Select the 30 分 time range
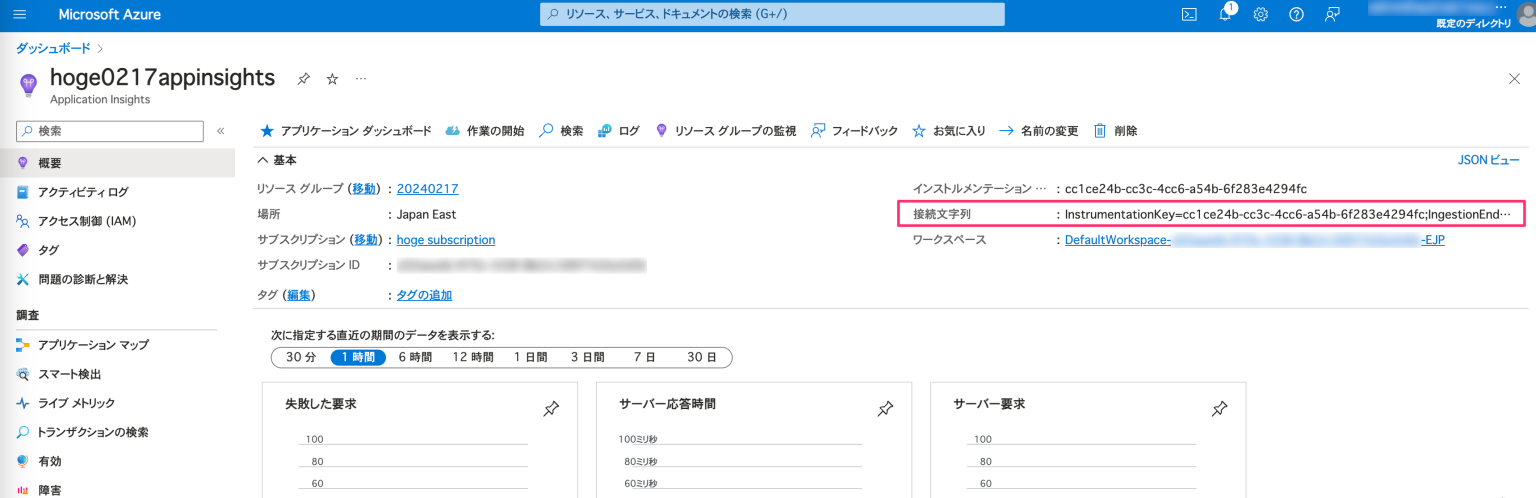This screenshot has height=498, width=1536. (x=301, y=357)
